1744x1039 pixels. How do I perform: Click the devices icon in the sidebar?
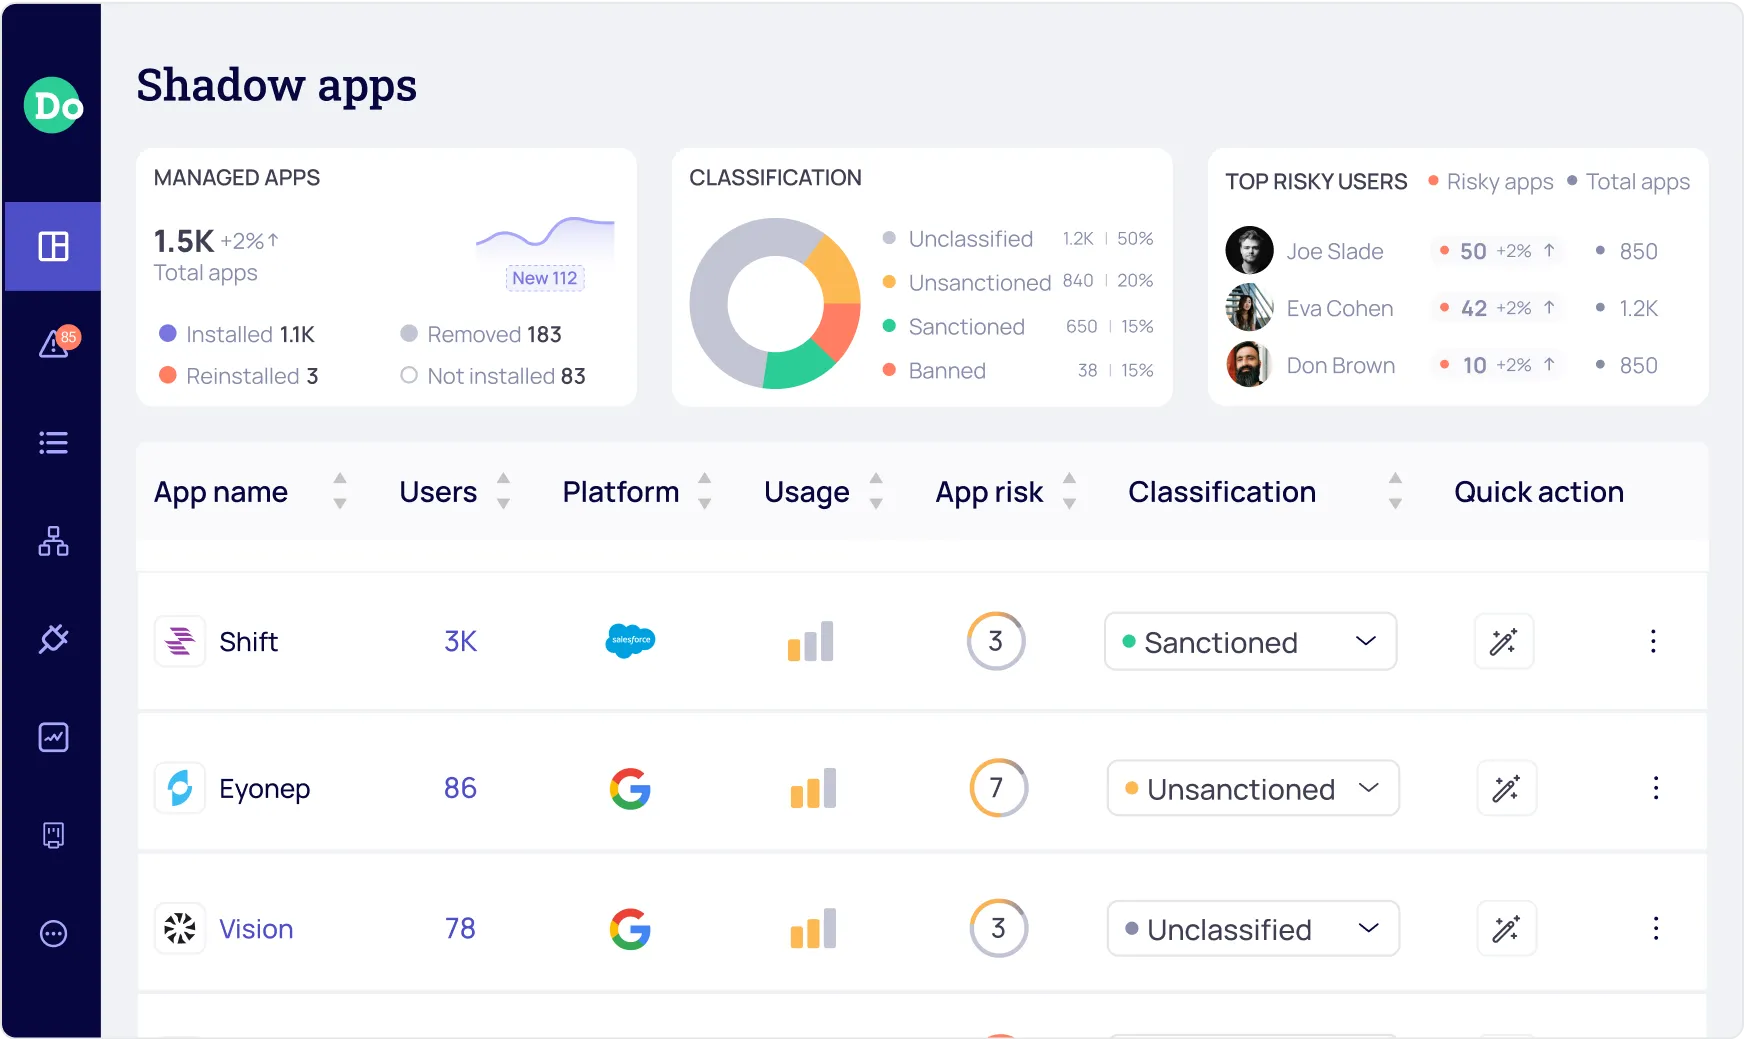pyautogui.click(x=52, y=835)
